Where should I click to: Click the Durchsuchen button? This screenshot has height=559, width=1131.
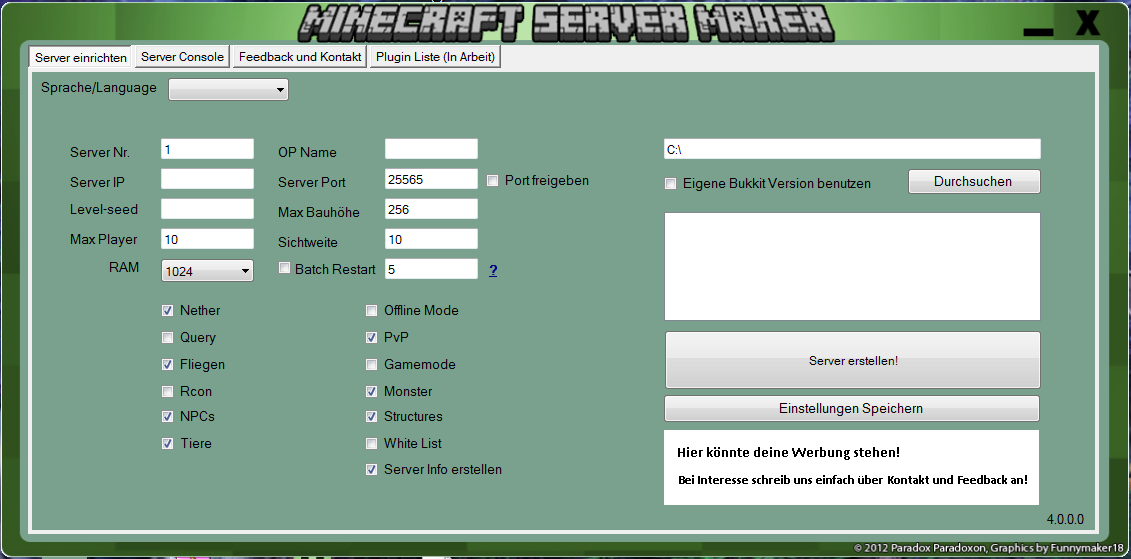click(974, 182)
